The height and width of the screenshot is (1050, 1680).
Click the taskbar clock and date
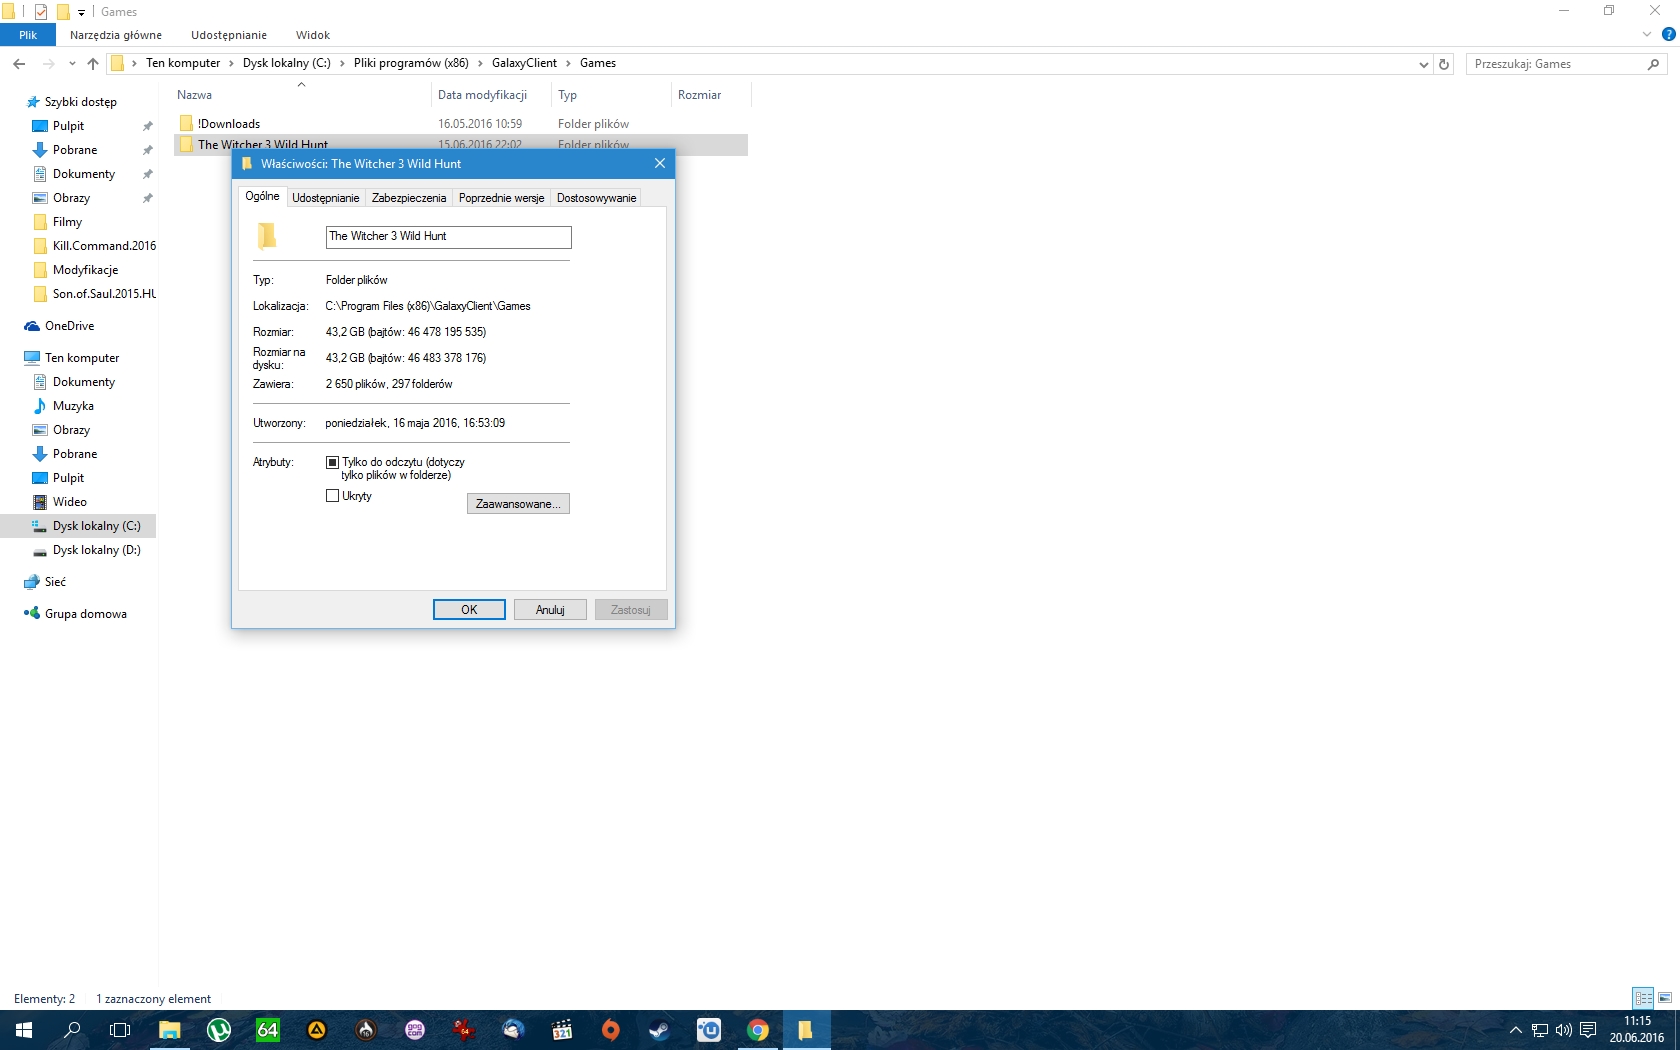click(x=1637, y=1030)
